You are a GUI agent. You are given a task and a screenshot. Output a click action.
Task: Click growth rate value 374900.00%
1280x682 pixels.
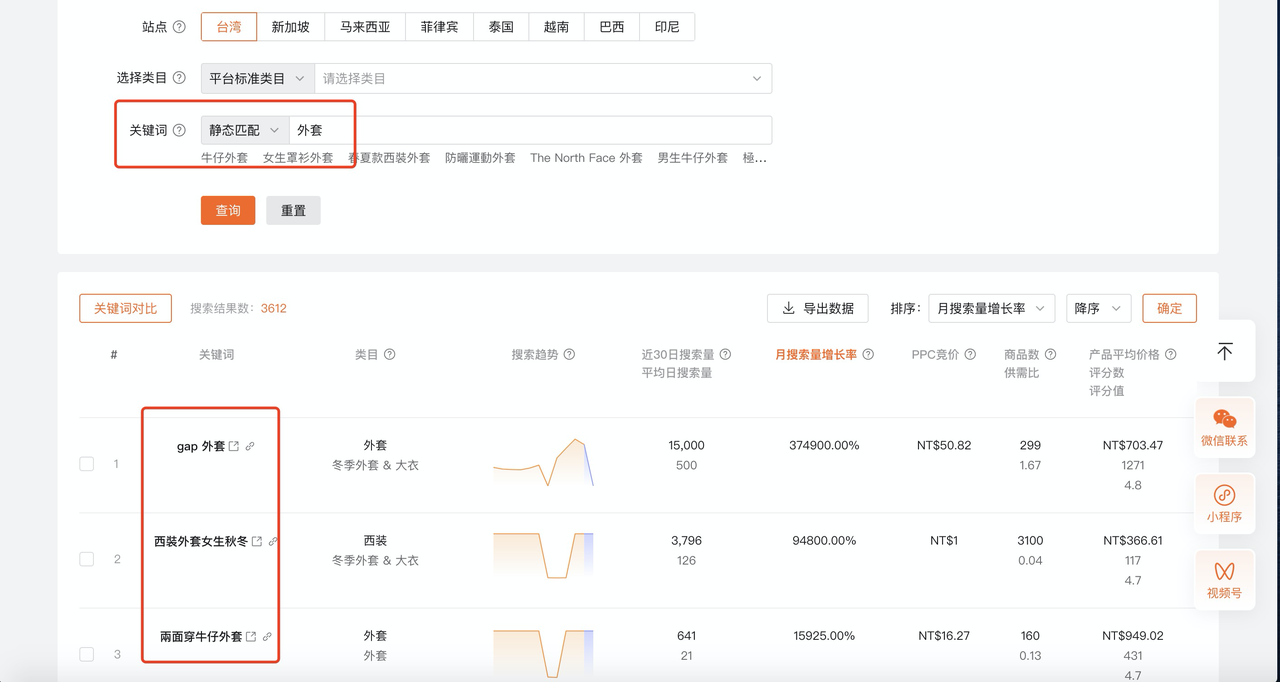click(824, 445)
